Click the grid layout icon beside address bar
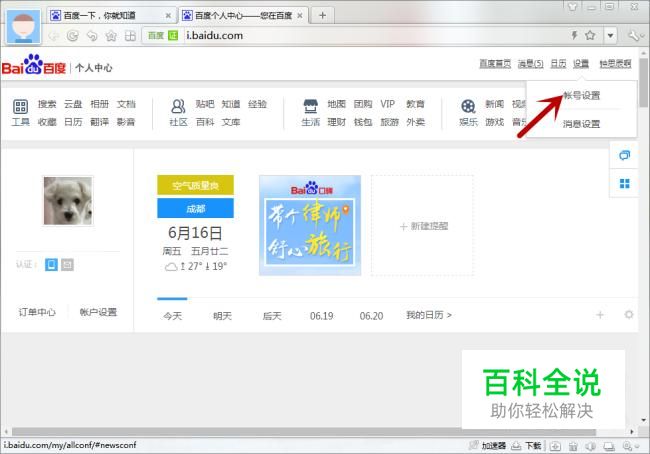The width and height of the screenshot is (650, 454). tap(130, 36)
